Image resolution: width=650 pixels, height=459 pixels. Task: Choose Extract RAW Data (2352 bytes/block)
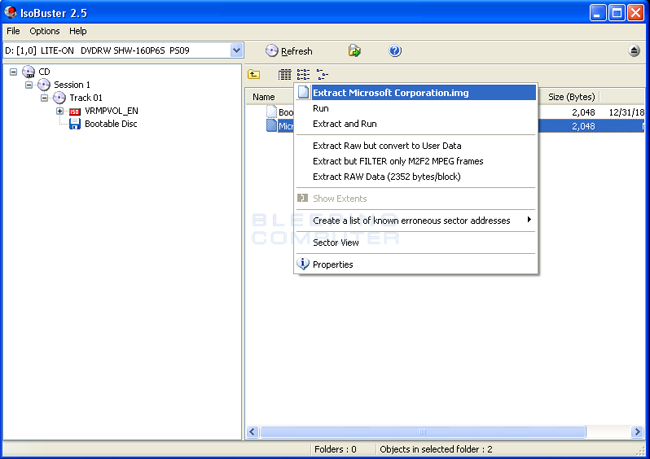[416, 177]
